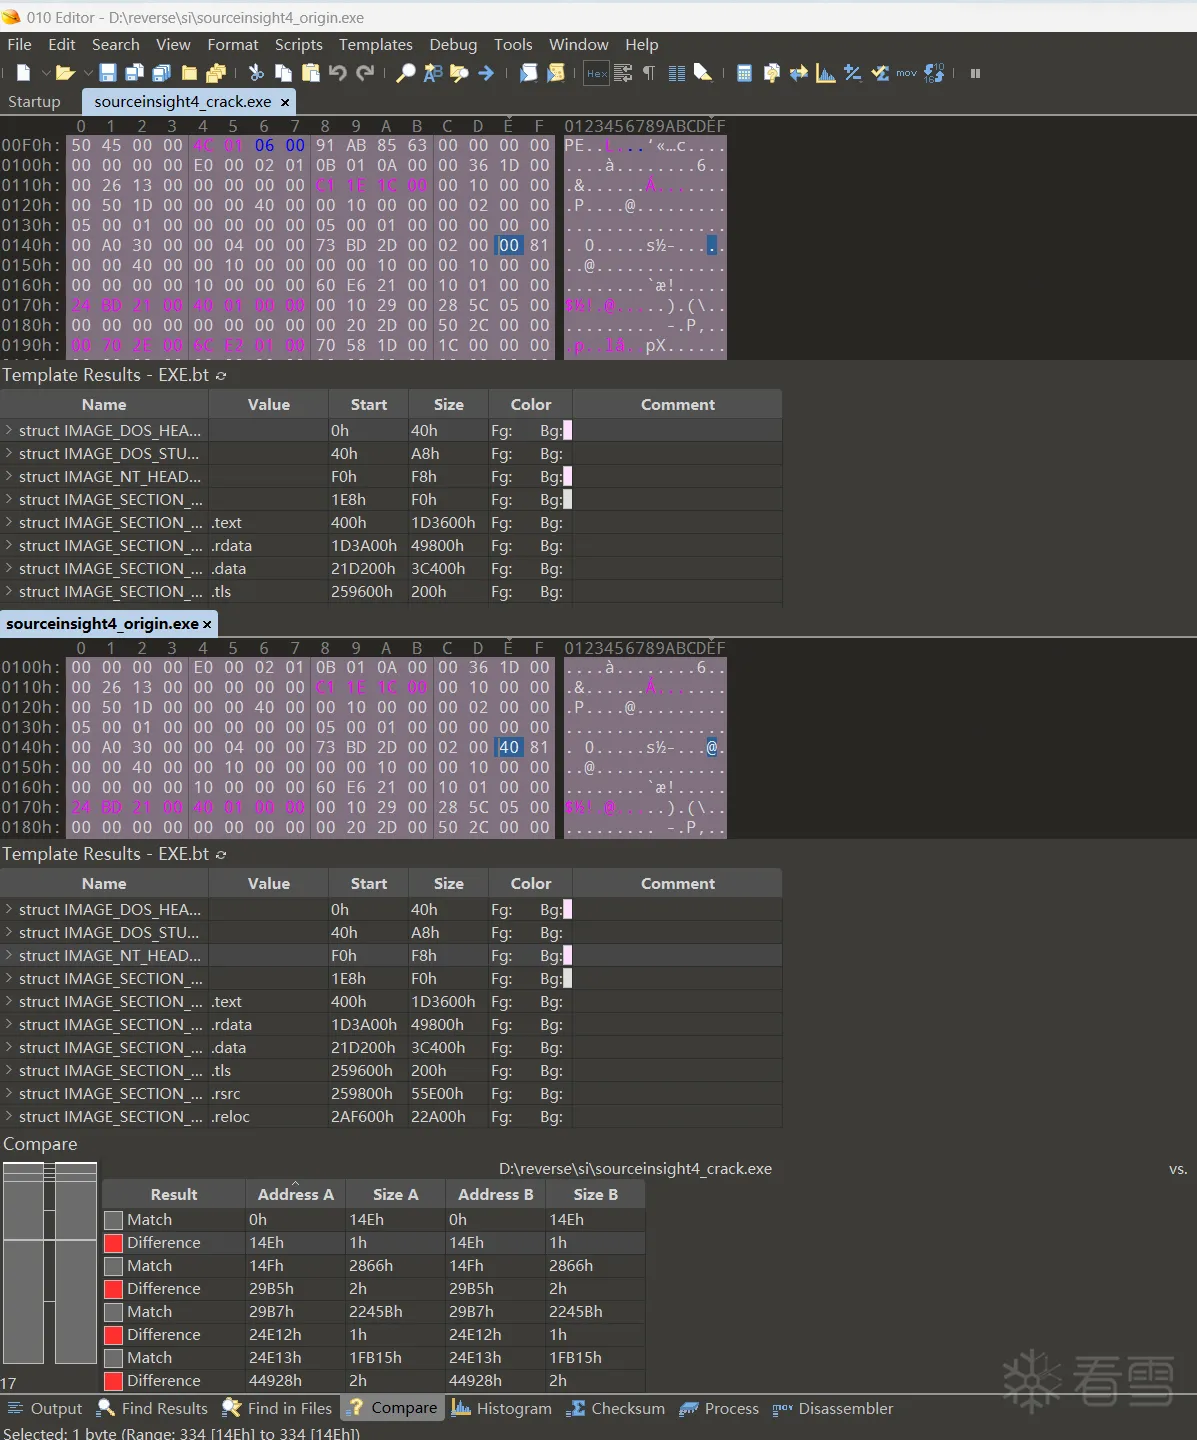Click the Copy toolbar icon
1197x1440 pixels.
[284, 73]
